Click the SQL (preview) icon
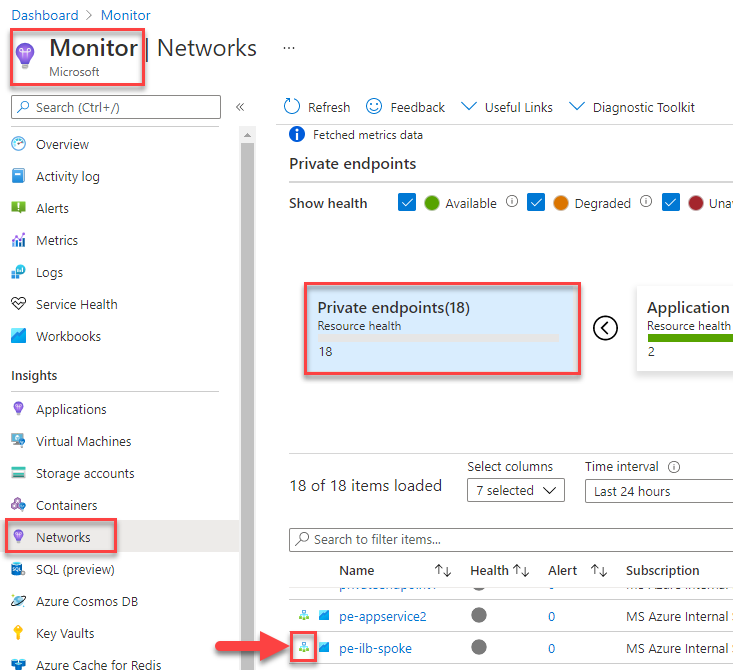Screen dimensions: 733x670 (x=19, y=569)
